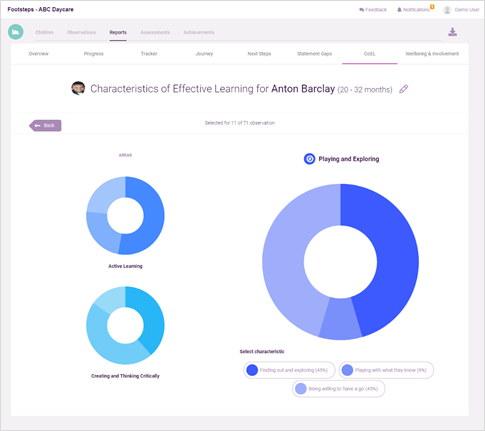This screenshot has height=431, width=485.
Task: Toggle Playing with what they know characteristic
Action: coord(386,370)
